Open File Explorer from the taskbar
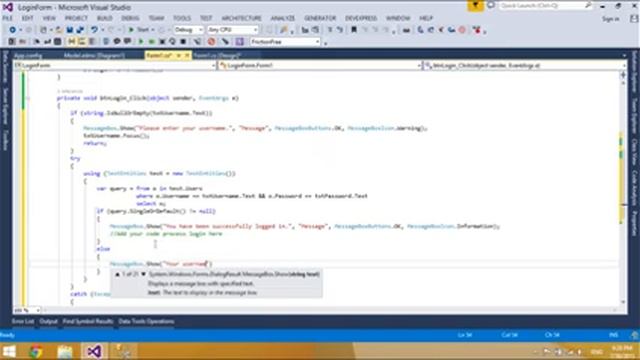This screenshot has height=360, width=640. click(x=64, y=351)
